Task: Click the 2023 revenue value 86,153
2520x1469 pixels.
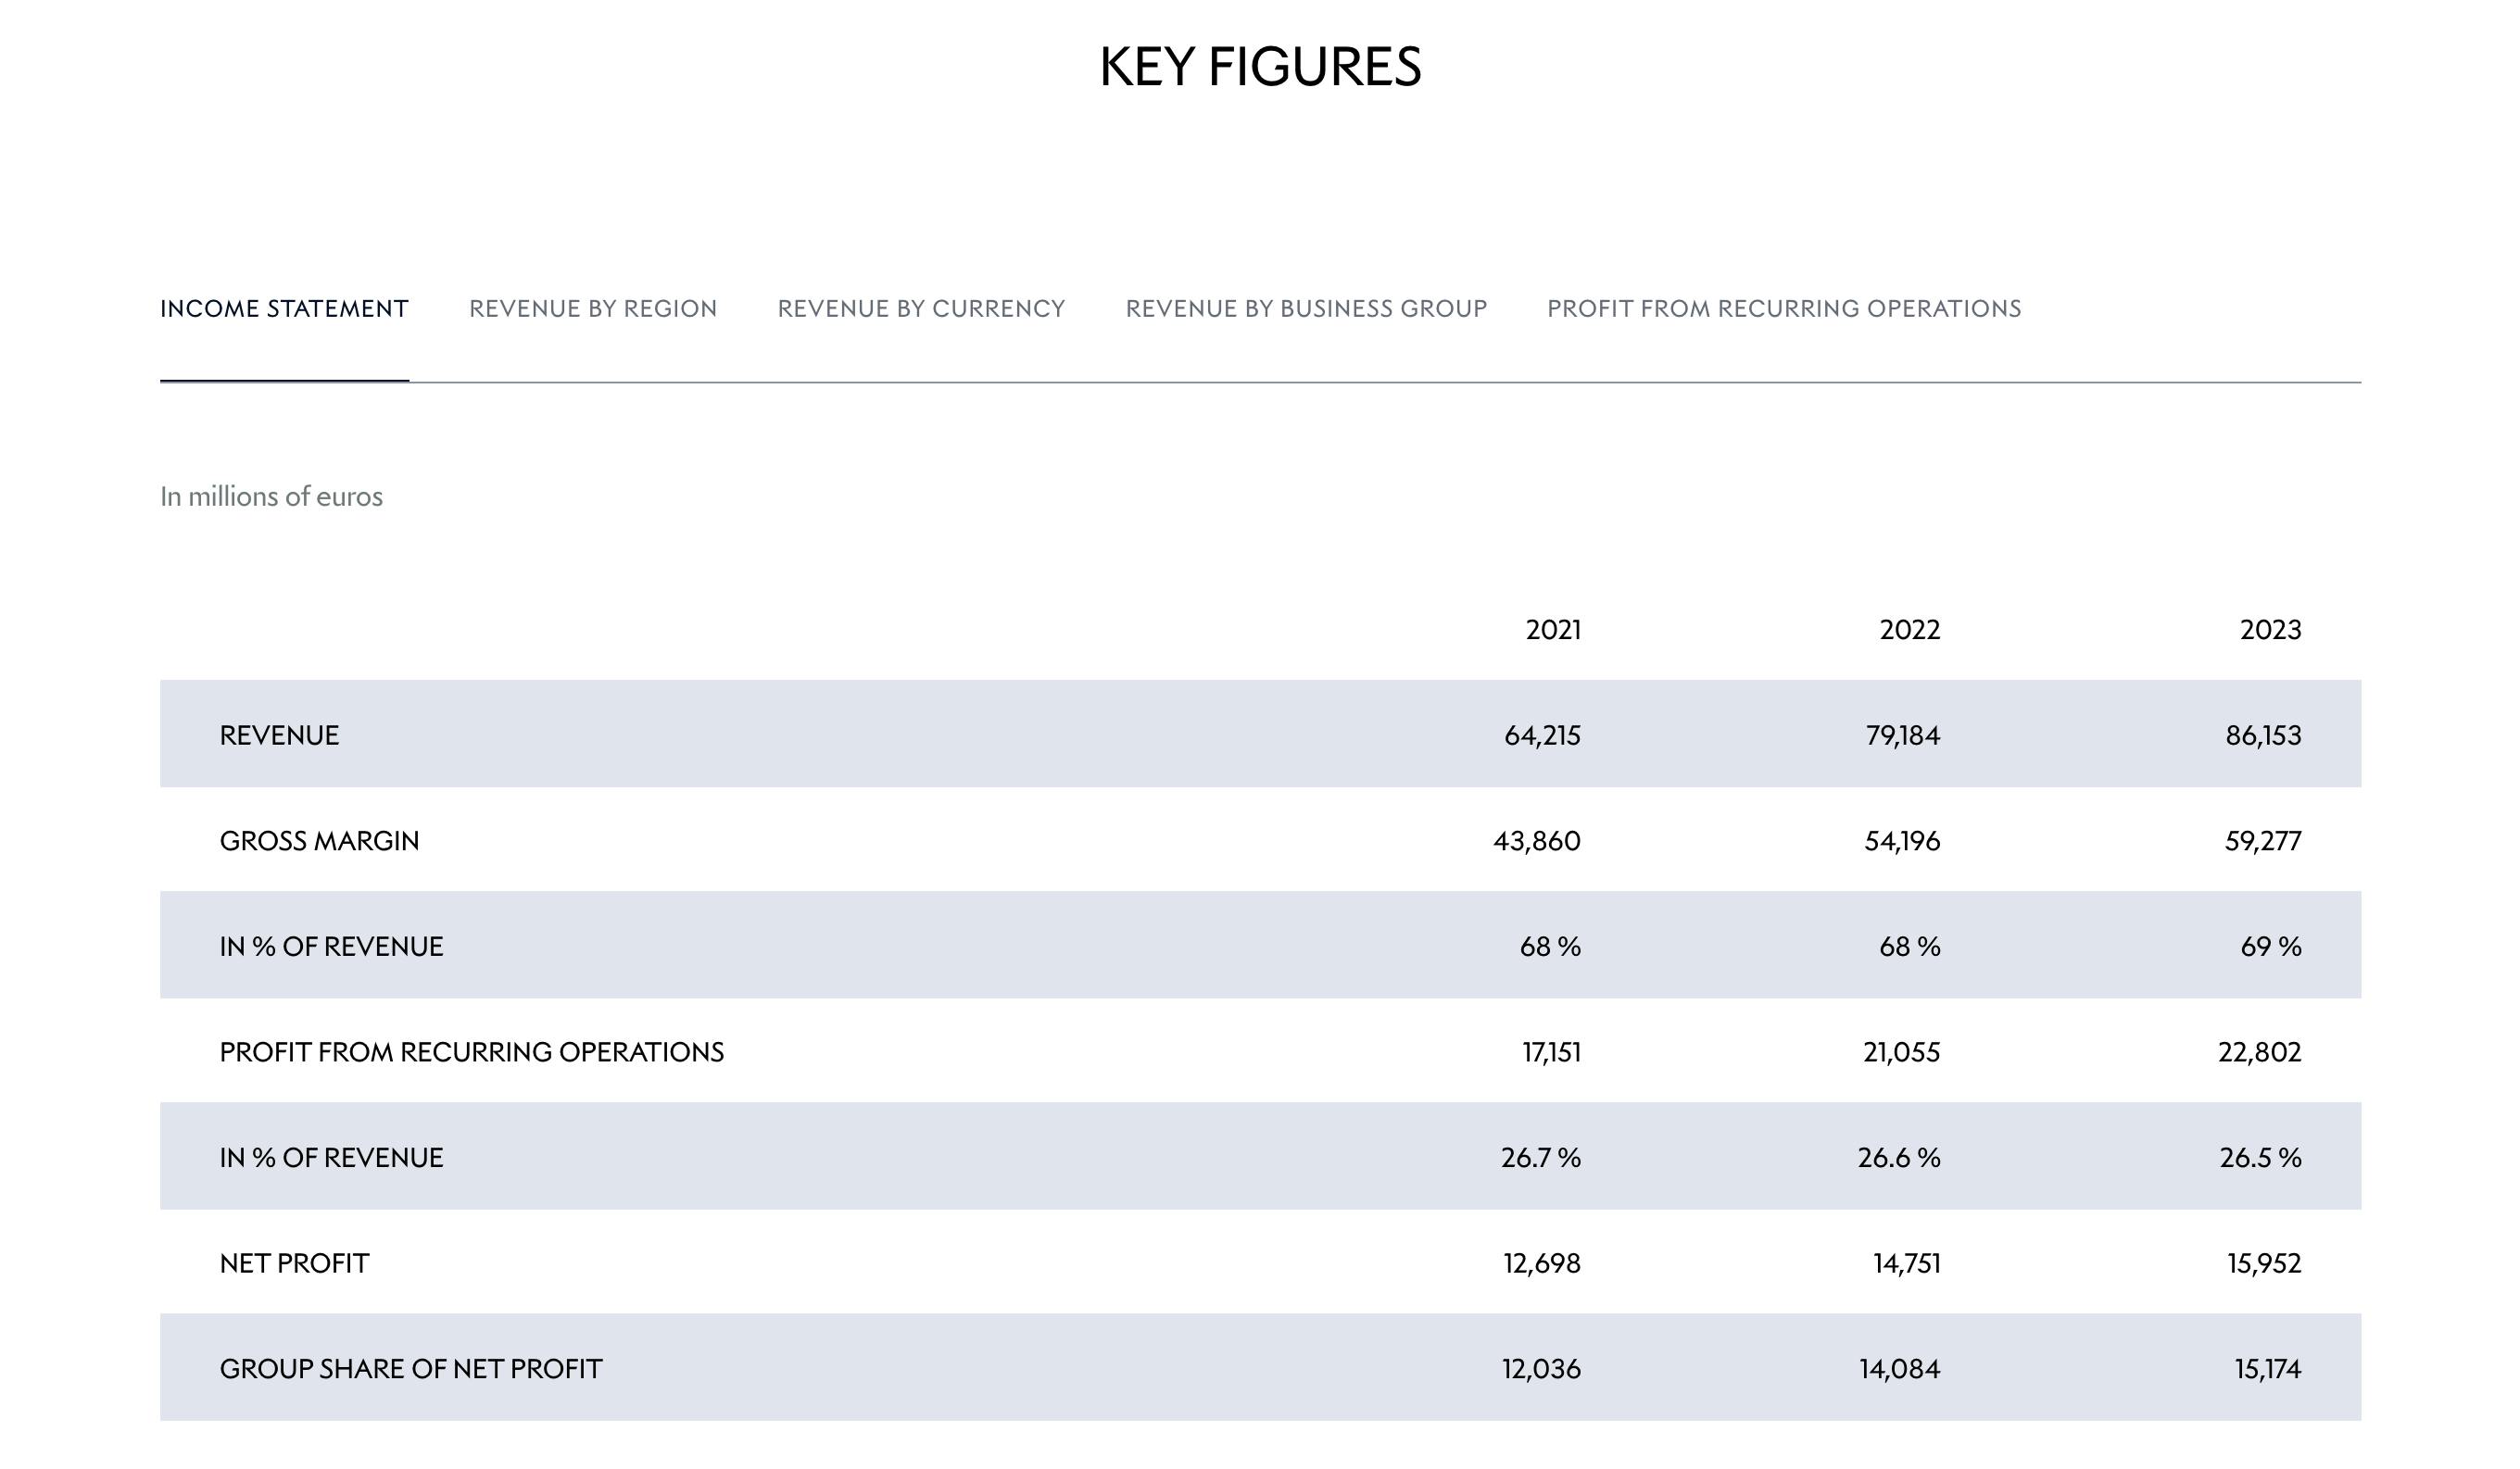Action: [x=2263, y=735]
